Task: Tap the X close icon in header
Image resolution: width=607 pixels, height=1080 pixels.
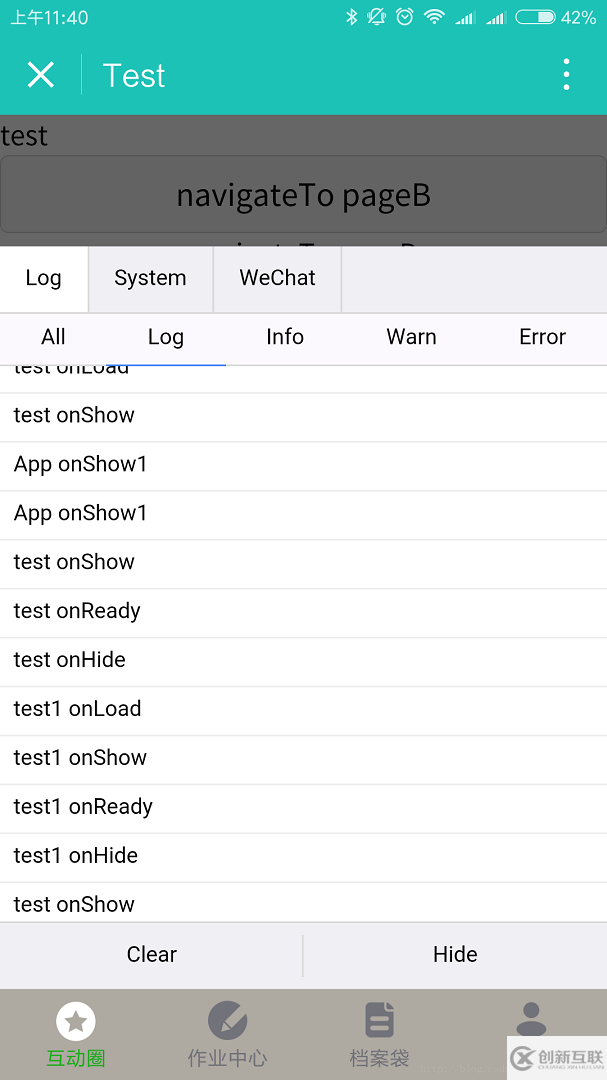Action: click(41, 75)
